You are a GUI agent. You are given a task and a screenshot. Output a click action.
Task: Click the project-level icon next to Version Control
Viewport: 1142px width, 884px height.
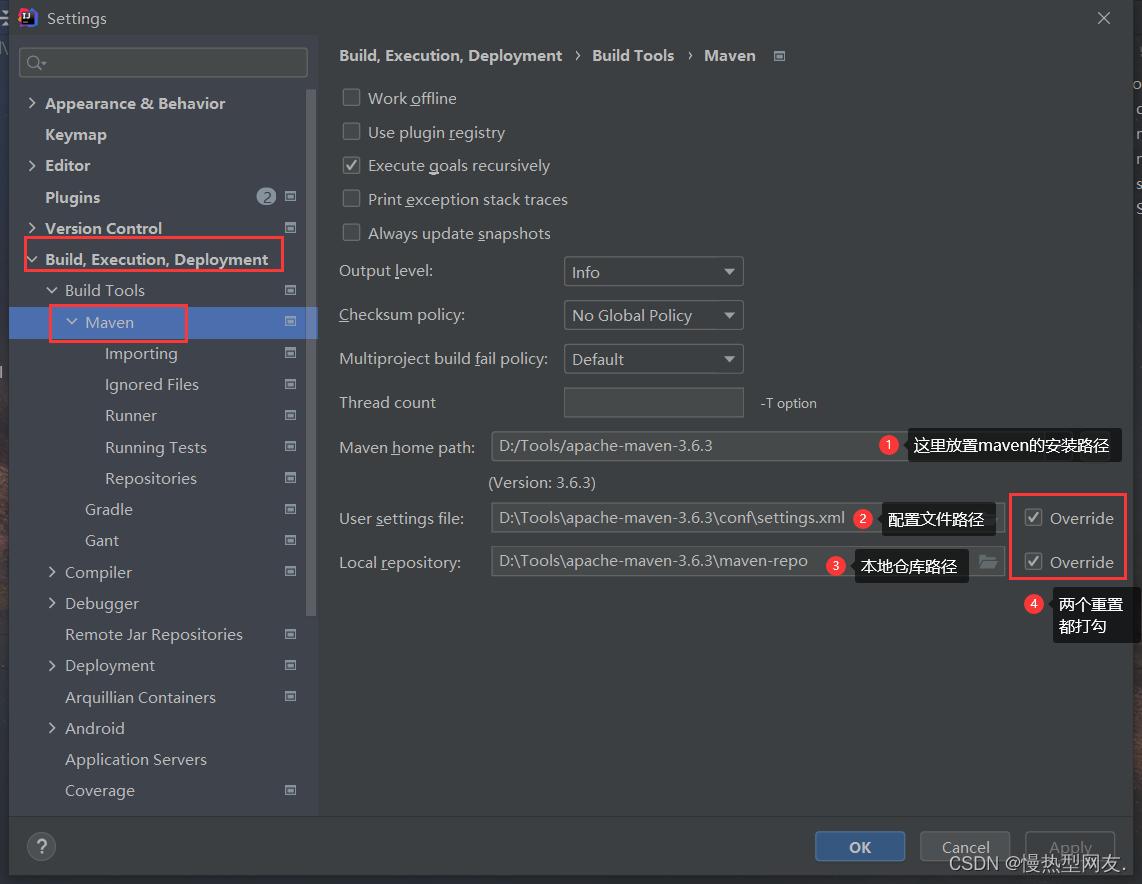pos(291,228)
